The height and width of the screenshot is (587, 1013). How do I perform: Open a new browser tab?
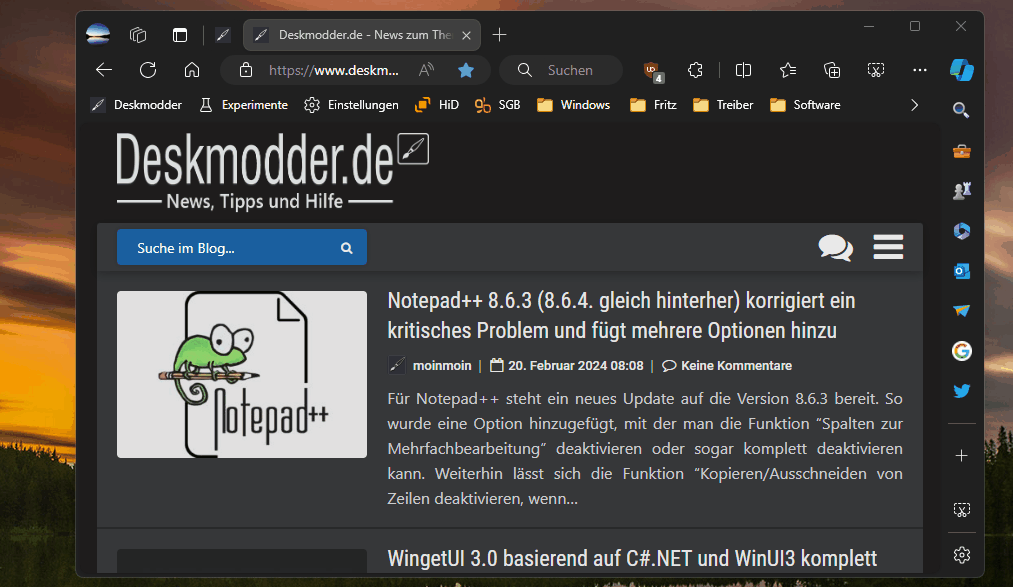(499, 35)
